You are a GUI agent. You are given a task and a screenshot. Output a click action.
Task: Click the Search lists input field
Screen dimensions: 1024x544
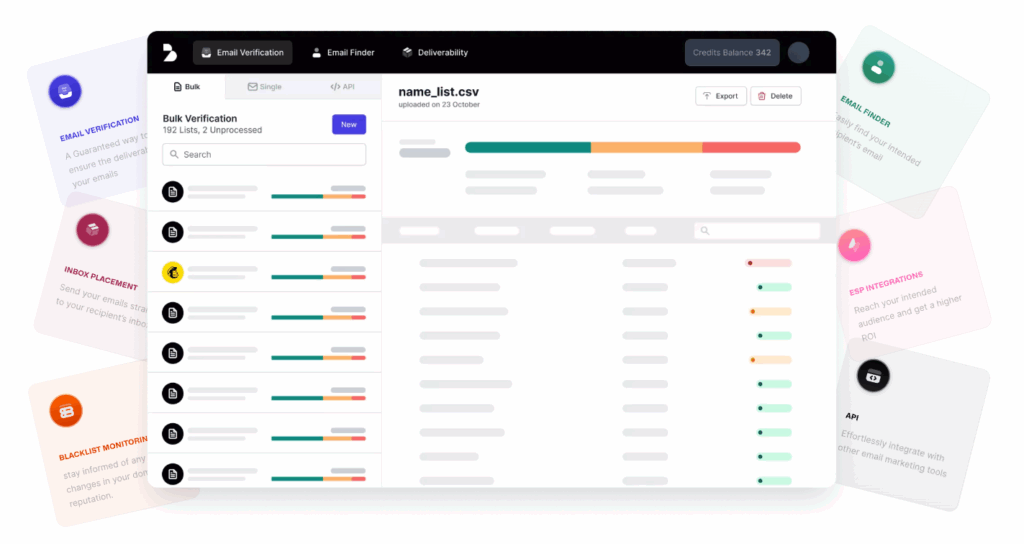264,155
